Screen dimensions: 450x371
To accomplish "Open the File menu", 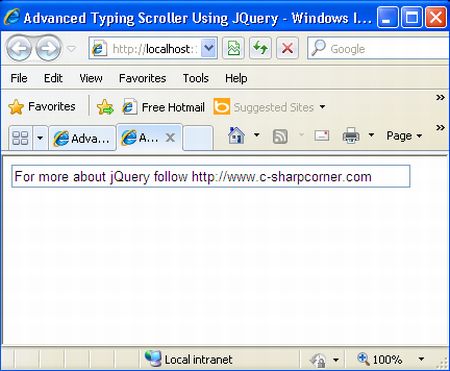I will (x=19, y=78).
